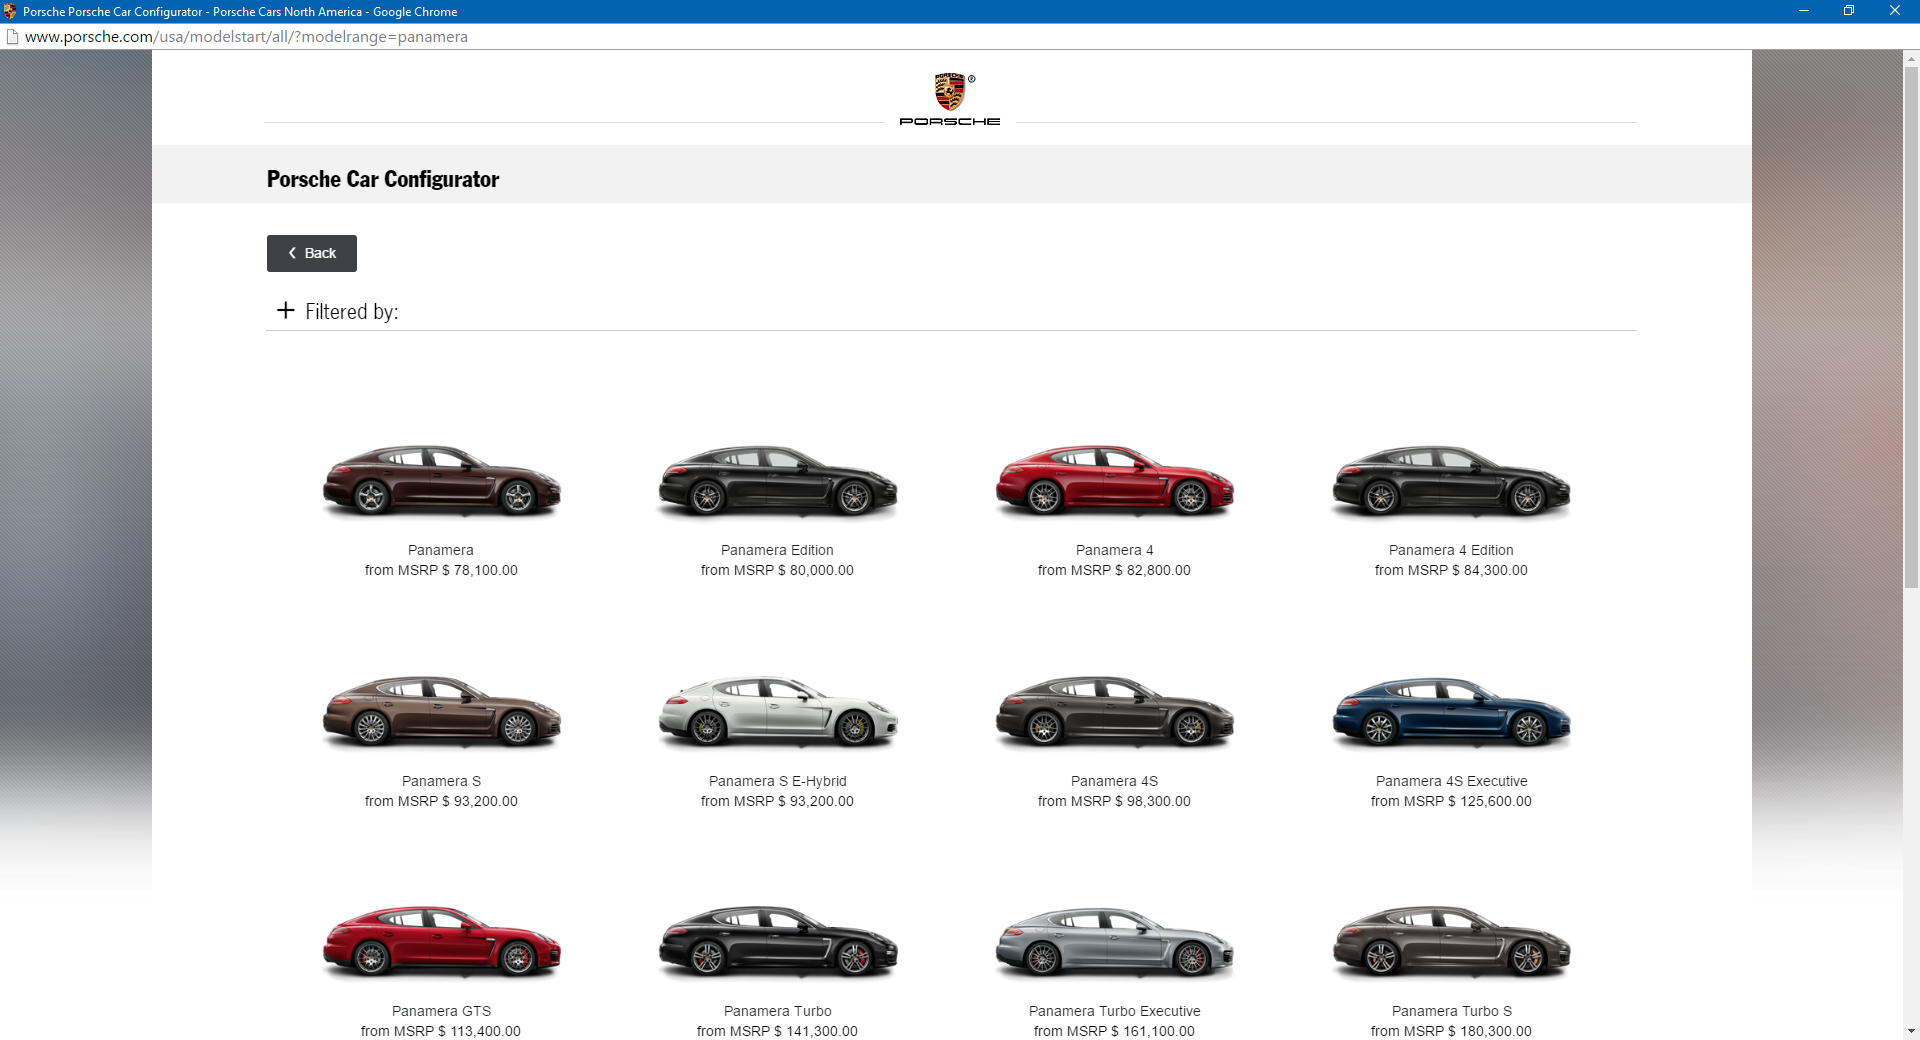The width and height of the screenshot is (1920, 1040).
Task: Open the Panamera 4S name link
Action: click(x=1114, y=781)
